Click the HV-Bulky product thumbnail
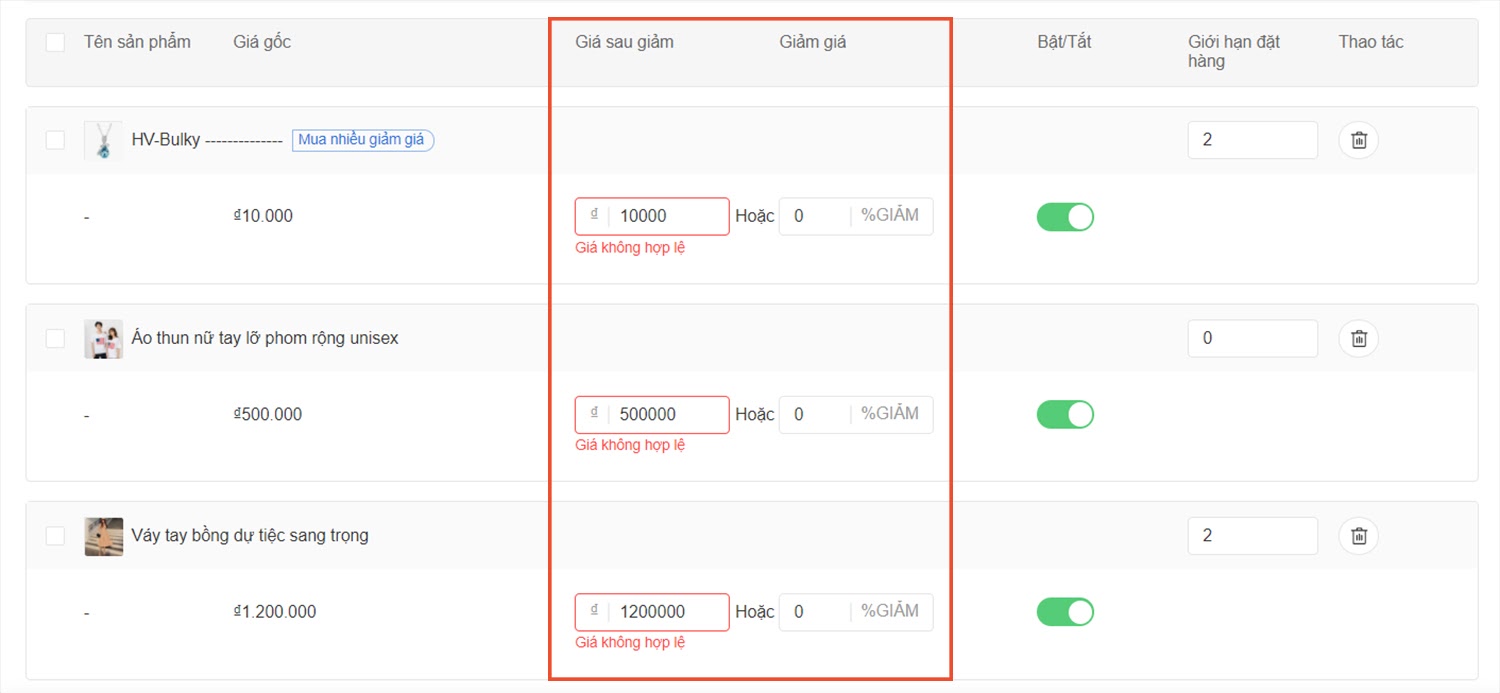 pos(103,141)
